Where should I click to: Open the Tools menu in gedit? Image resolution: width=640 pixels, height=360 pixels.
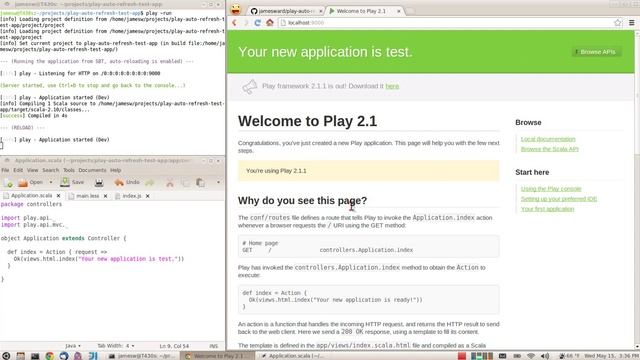coord(69,170)
